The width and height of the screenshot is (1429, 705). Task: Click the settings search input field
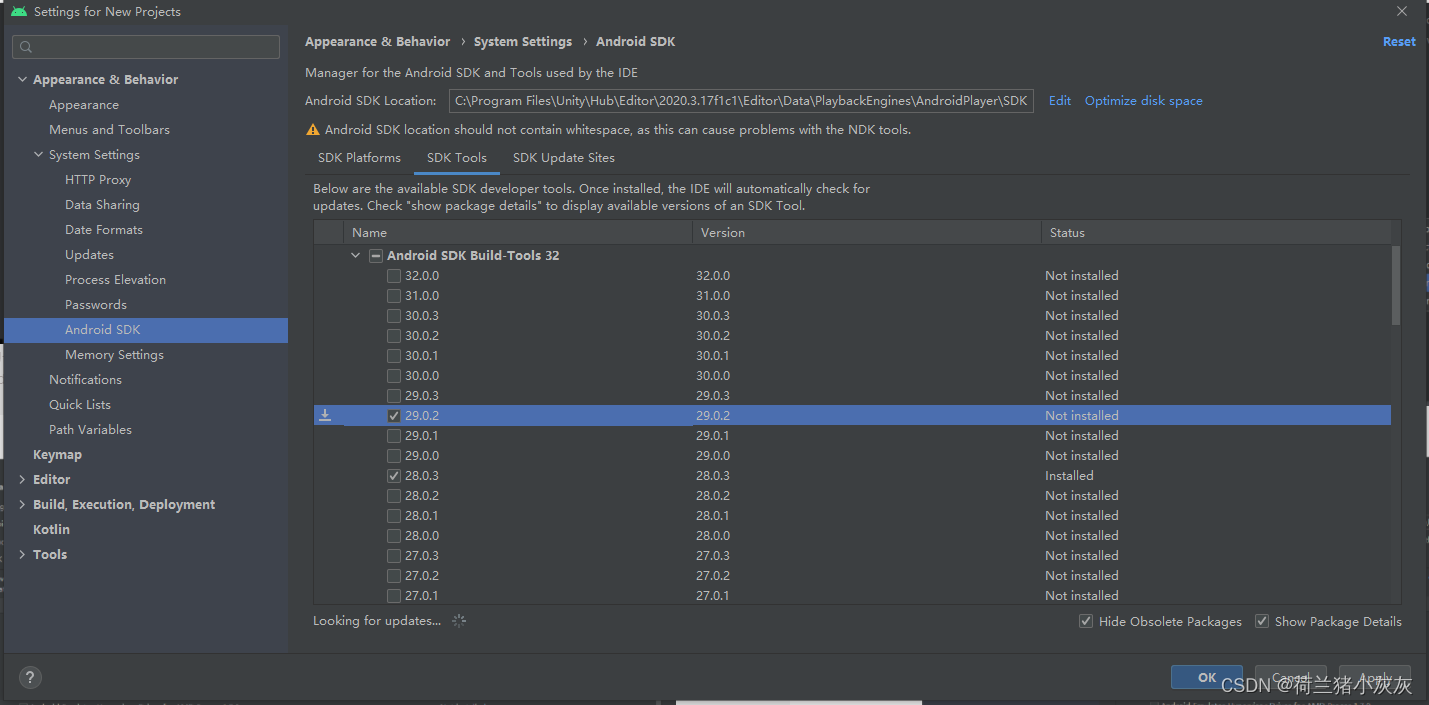tap(146, 47)
